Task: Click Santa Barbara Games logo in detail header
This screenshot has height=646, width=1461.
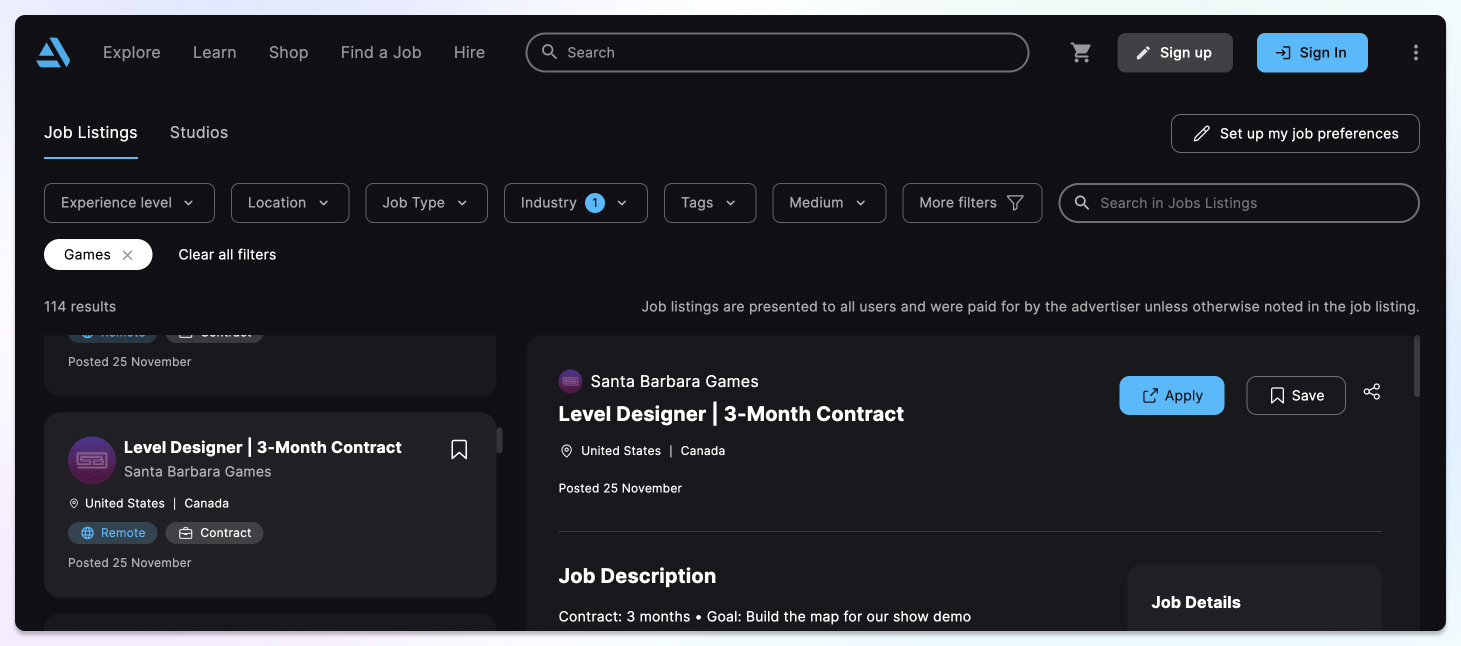Action: click(x=570, y=381)
